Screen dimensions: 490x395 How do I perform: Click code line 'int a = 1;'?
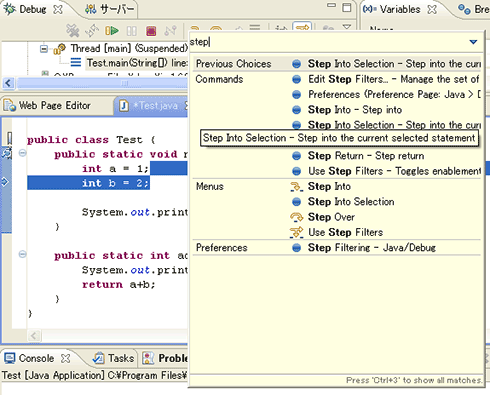pos(115,169)
